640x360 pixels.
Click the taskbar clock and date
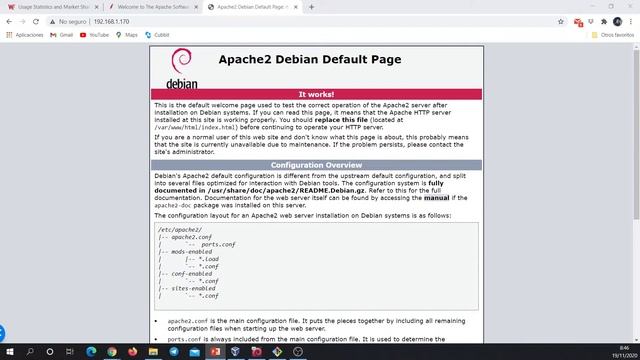point(624,352)
